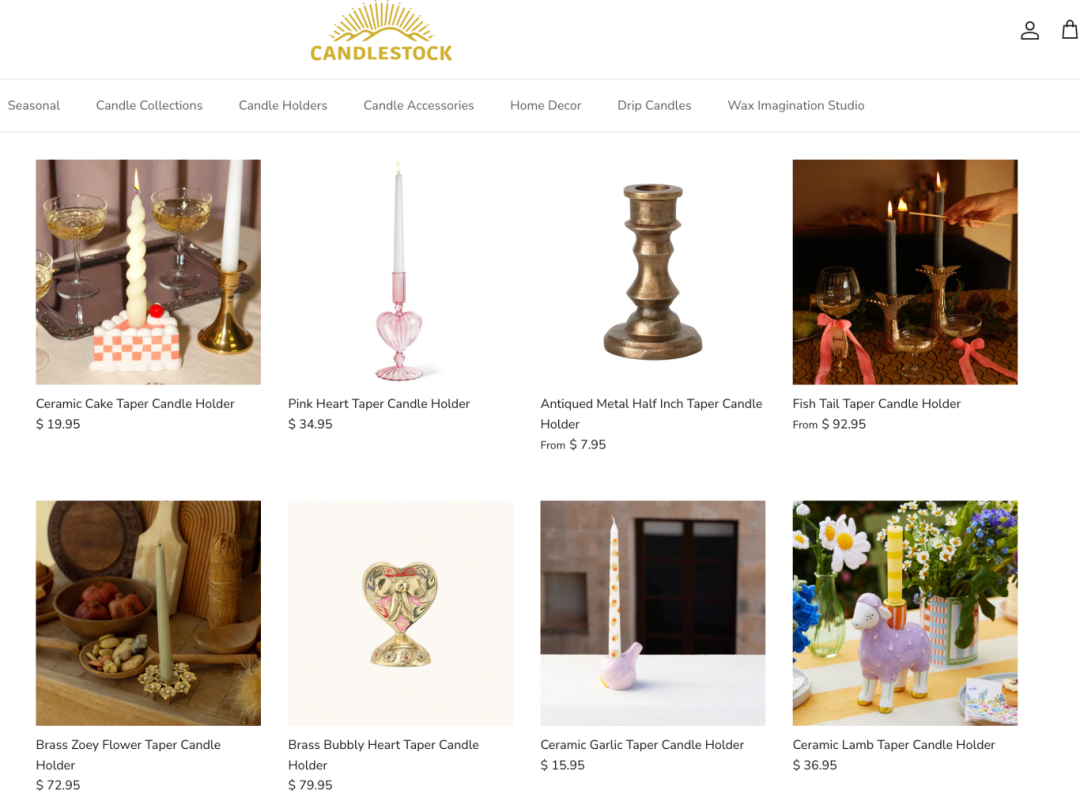The width and height of the screenshot is (1080, 794).
Task: Go to Candle Accessories
Action: pos(418,105)
